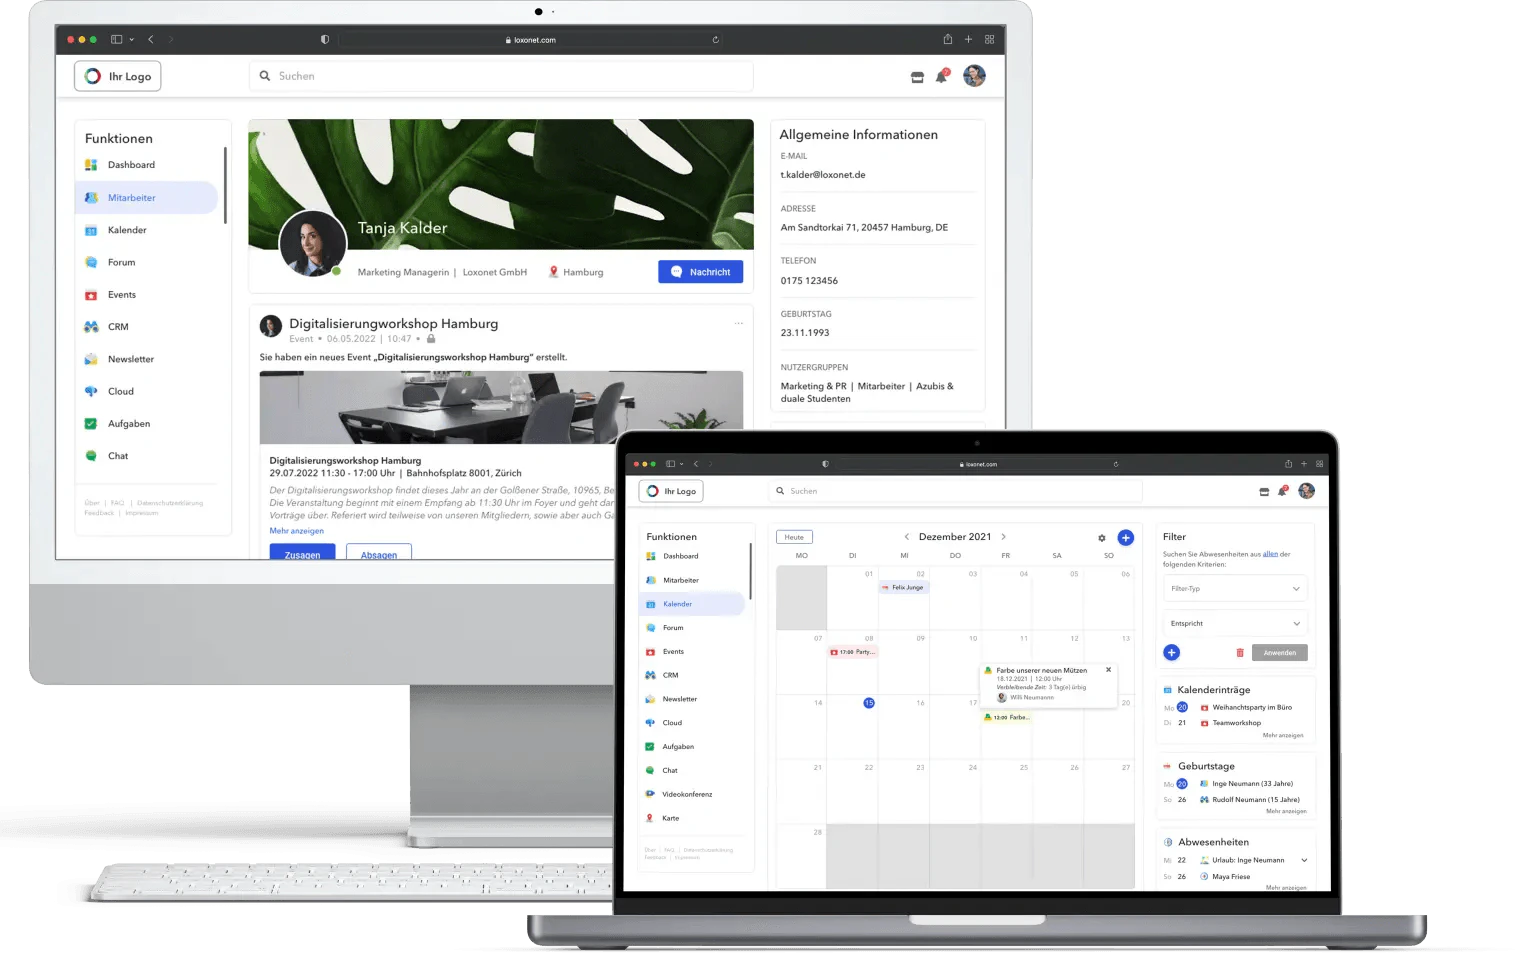Select the Dashboard icon in the sidebar
The height and width of the screenshot is (953, 1536).
[x=93, y=165]
